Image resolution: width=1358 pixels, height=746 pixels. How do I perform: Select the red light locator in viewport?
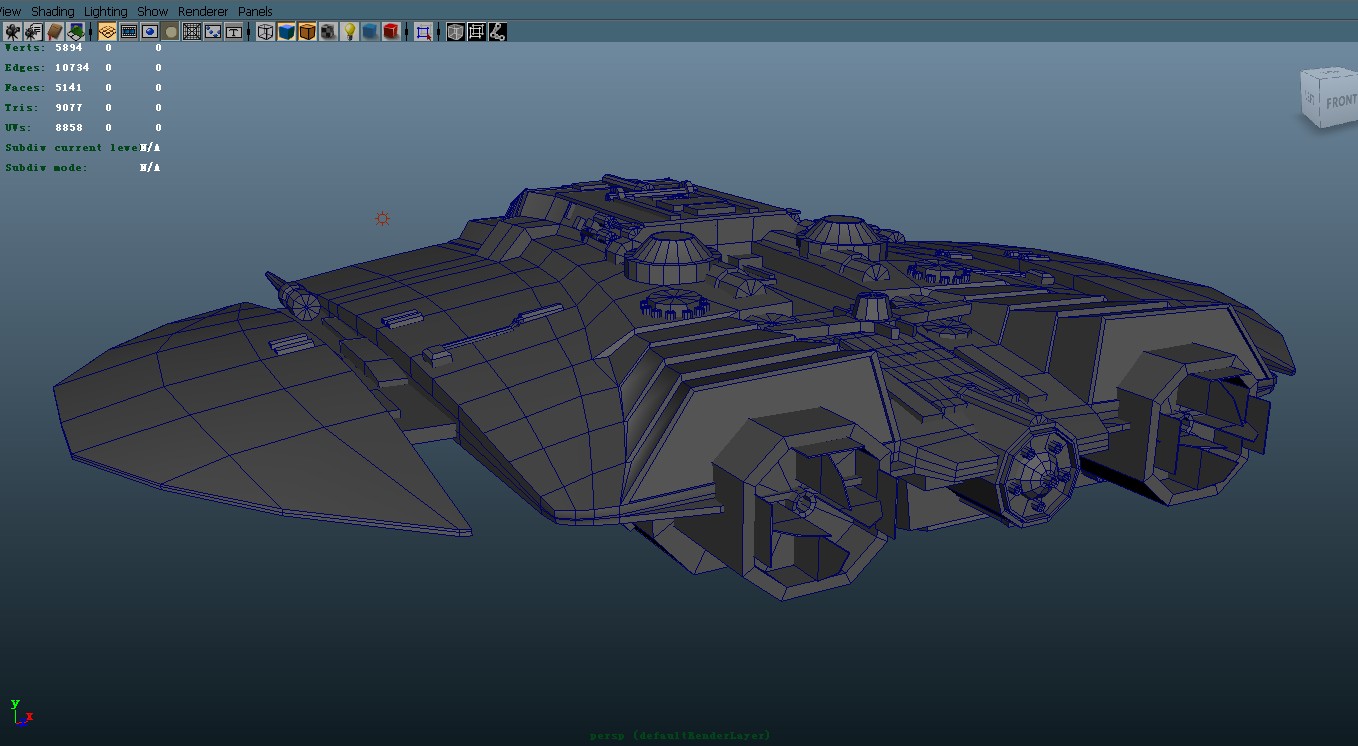382,218
